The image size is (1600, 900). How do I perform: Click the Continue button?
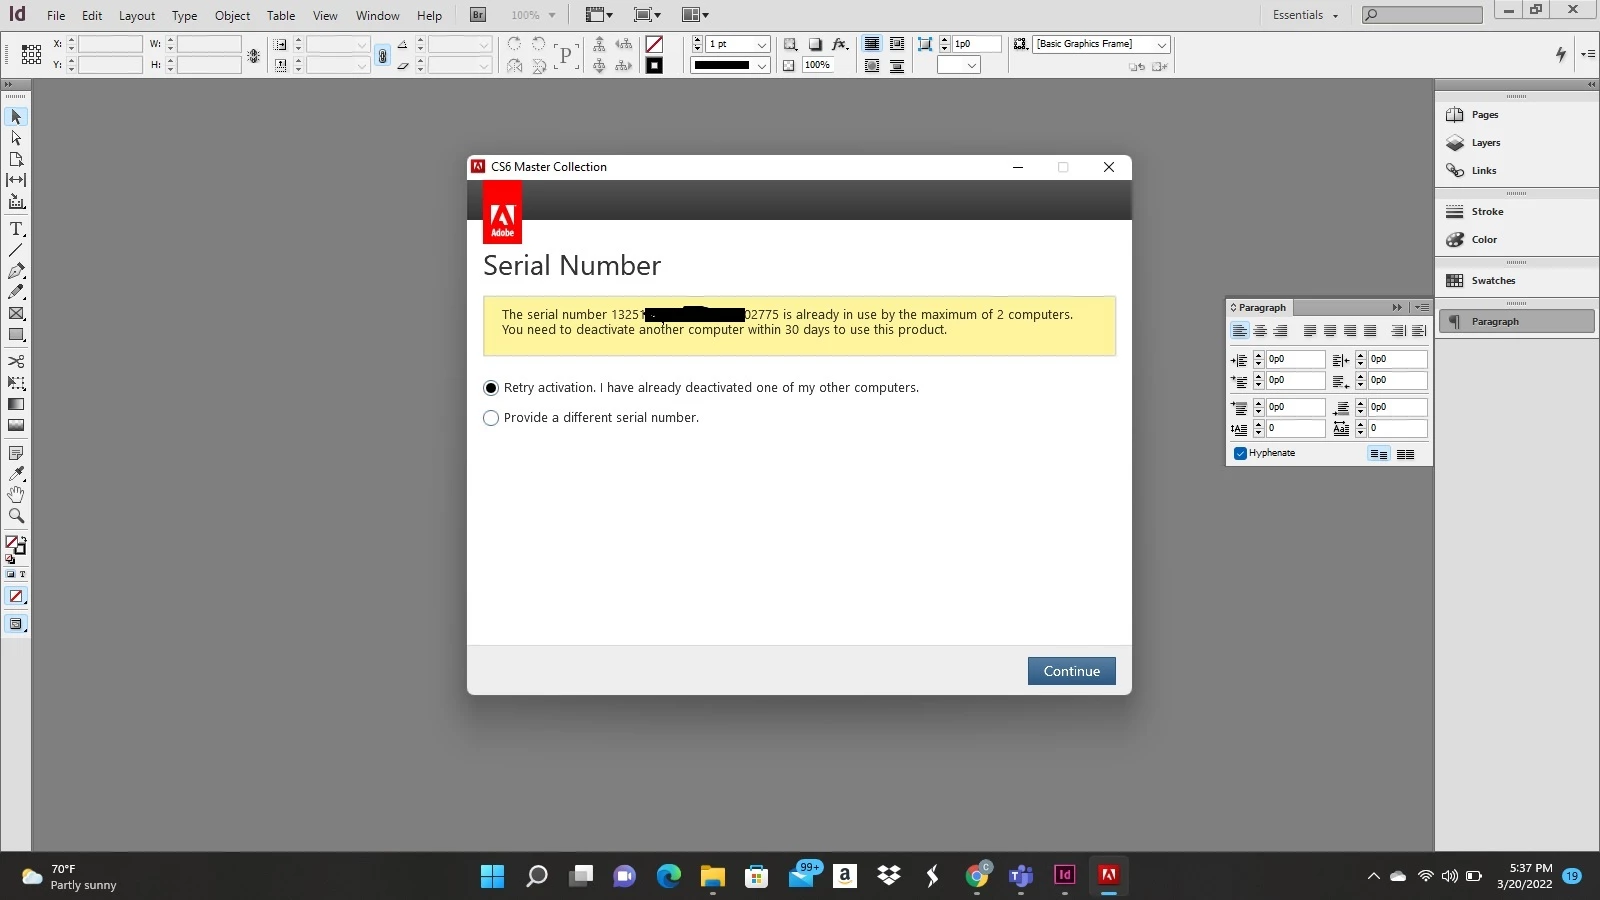1072,671
